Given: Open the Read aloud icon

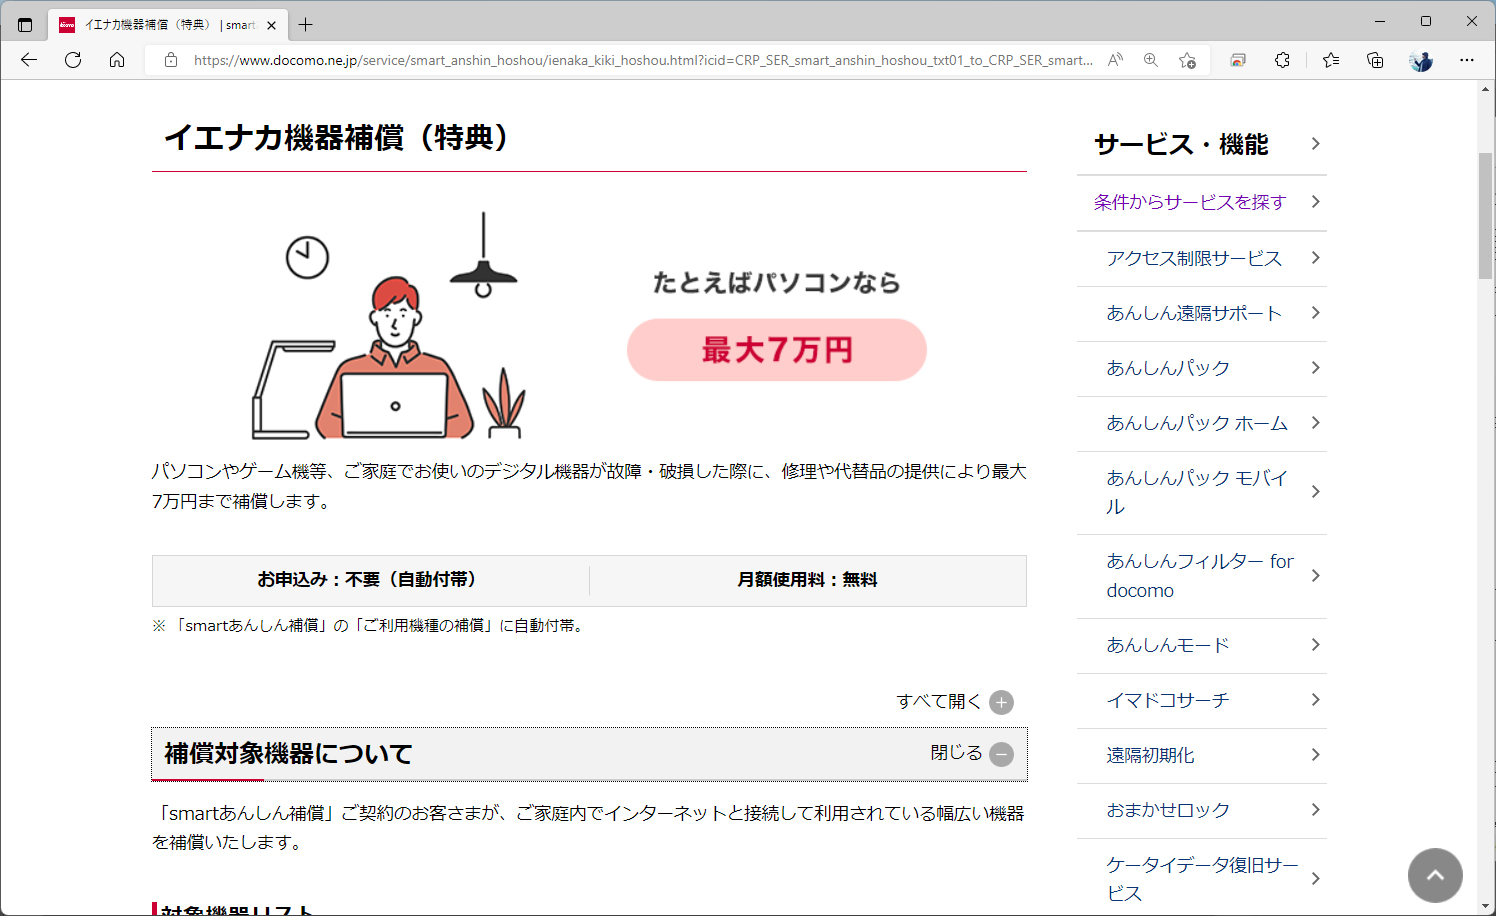Looking at the screenshot, I should tap(1115, 60).
